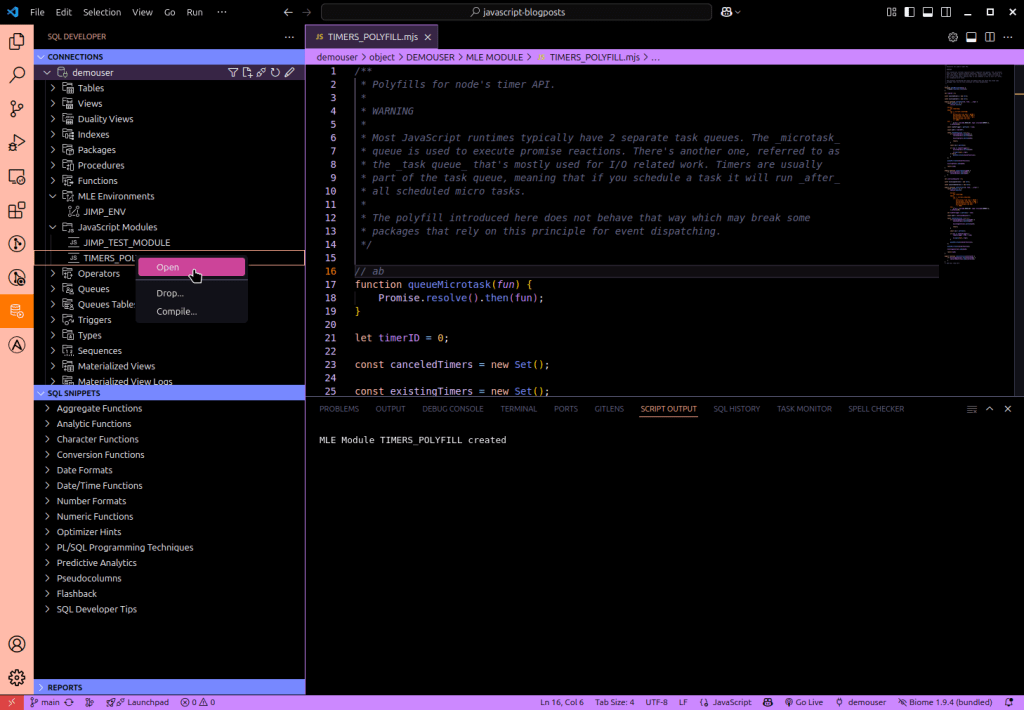
Task: Open the SQL Developer database view in activity bar
Action: [17, 310]
